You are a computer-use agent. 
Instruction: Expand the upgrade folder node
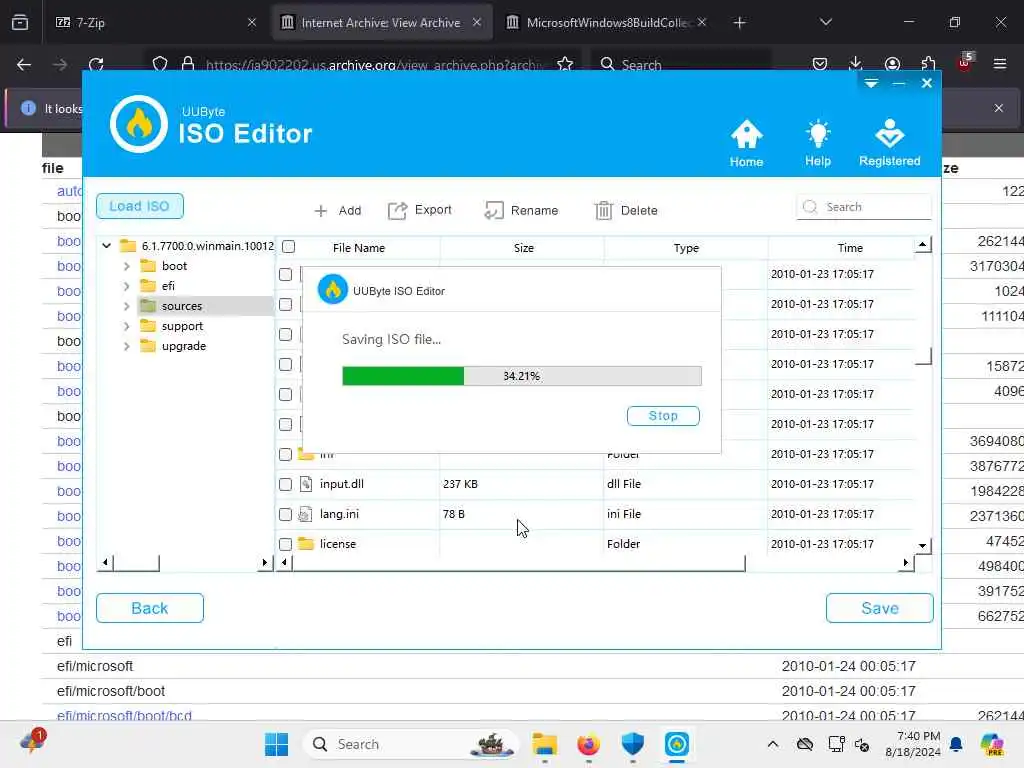pos(127,347)
